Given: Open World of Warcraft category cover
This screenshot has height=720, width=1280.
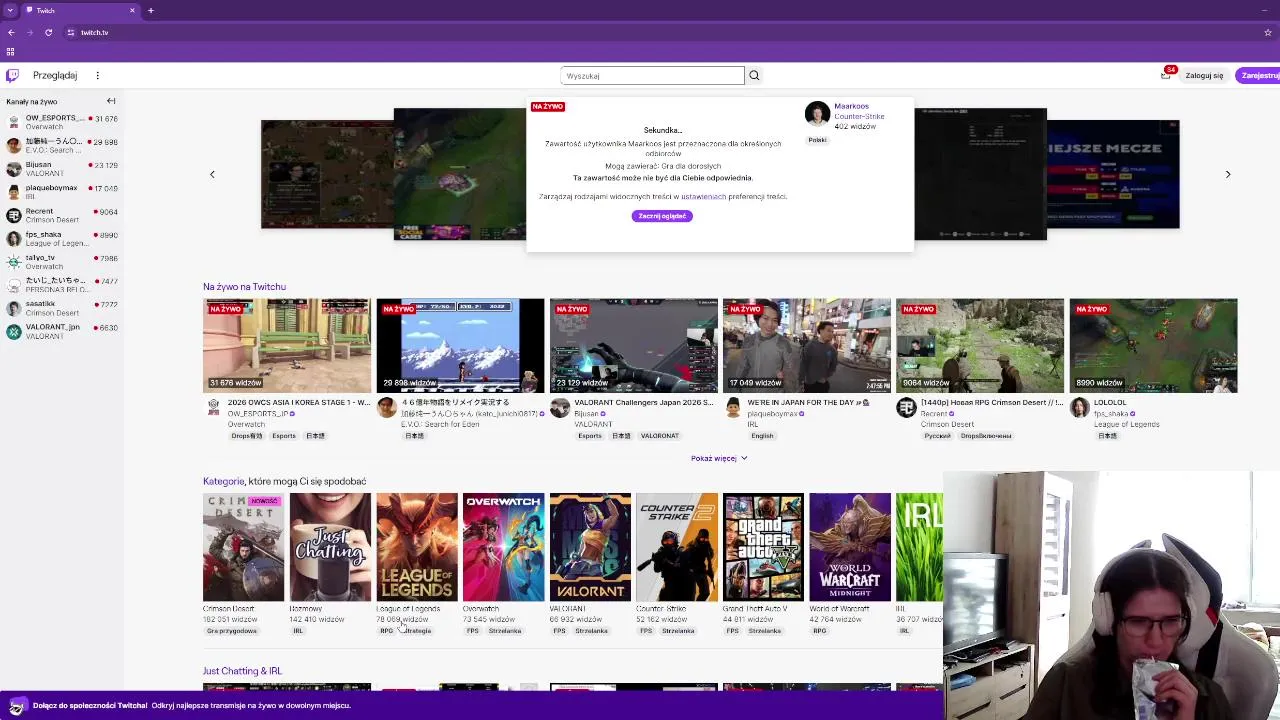Looking at the screenshot, I should (x=850, y=547).
